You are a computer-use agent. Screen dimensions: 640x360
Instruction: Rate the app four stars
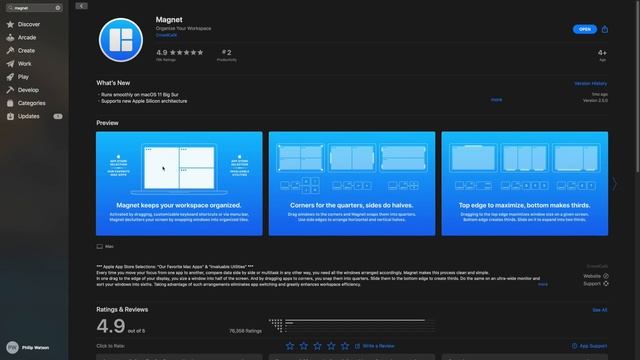[331, 346]
